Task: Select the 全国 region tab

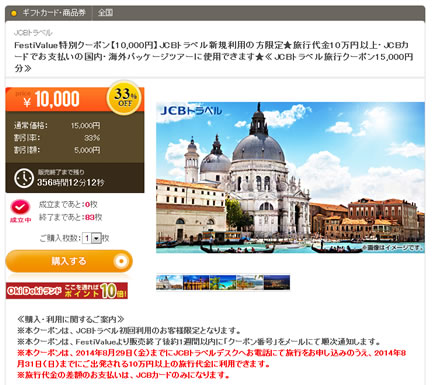Action: [105, 13]
